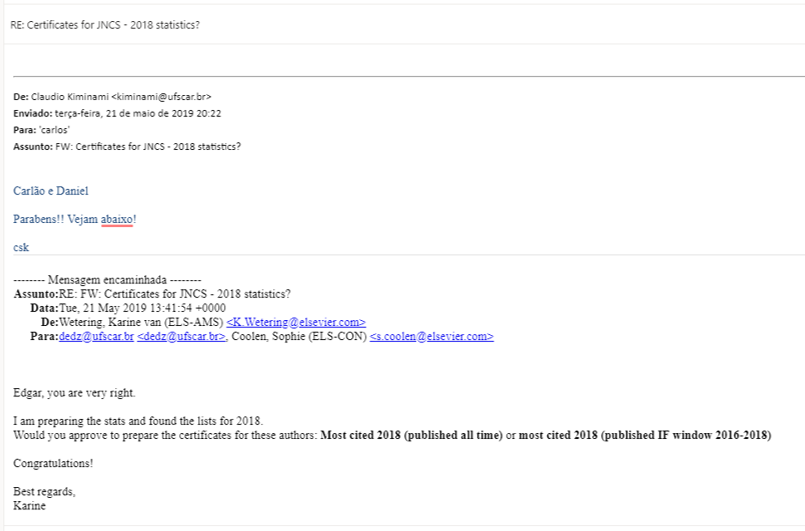Click bold text mentioning 'IF window 2016-2018'

pyautogui.click(x=645, y=435)
